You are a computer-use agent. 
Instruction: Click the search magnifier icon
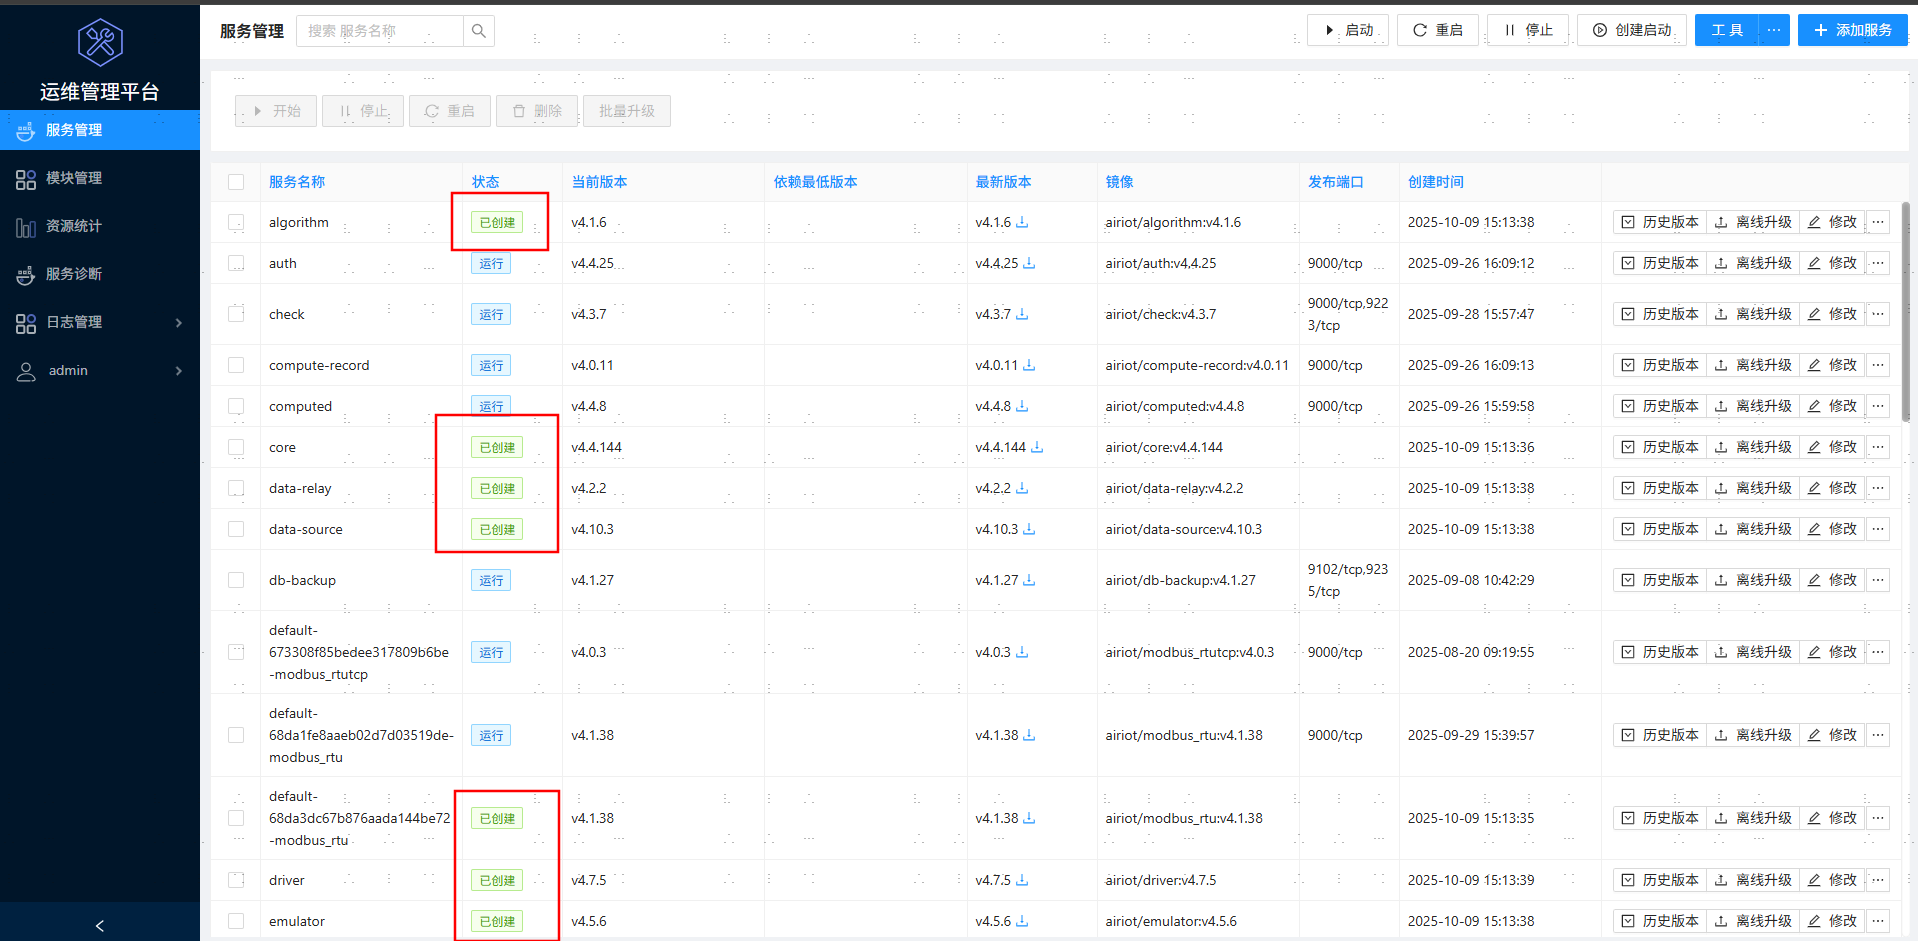coord(479,31)
